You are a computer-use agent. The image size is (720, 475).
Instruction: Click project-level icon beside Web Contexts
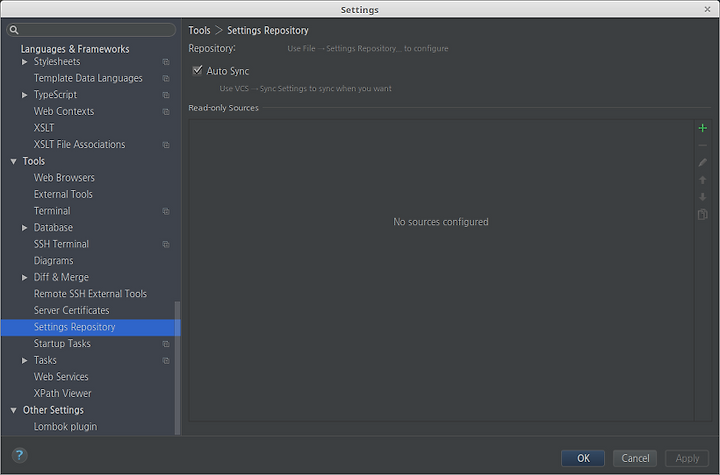[x=166, y=112]
